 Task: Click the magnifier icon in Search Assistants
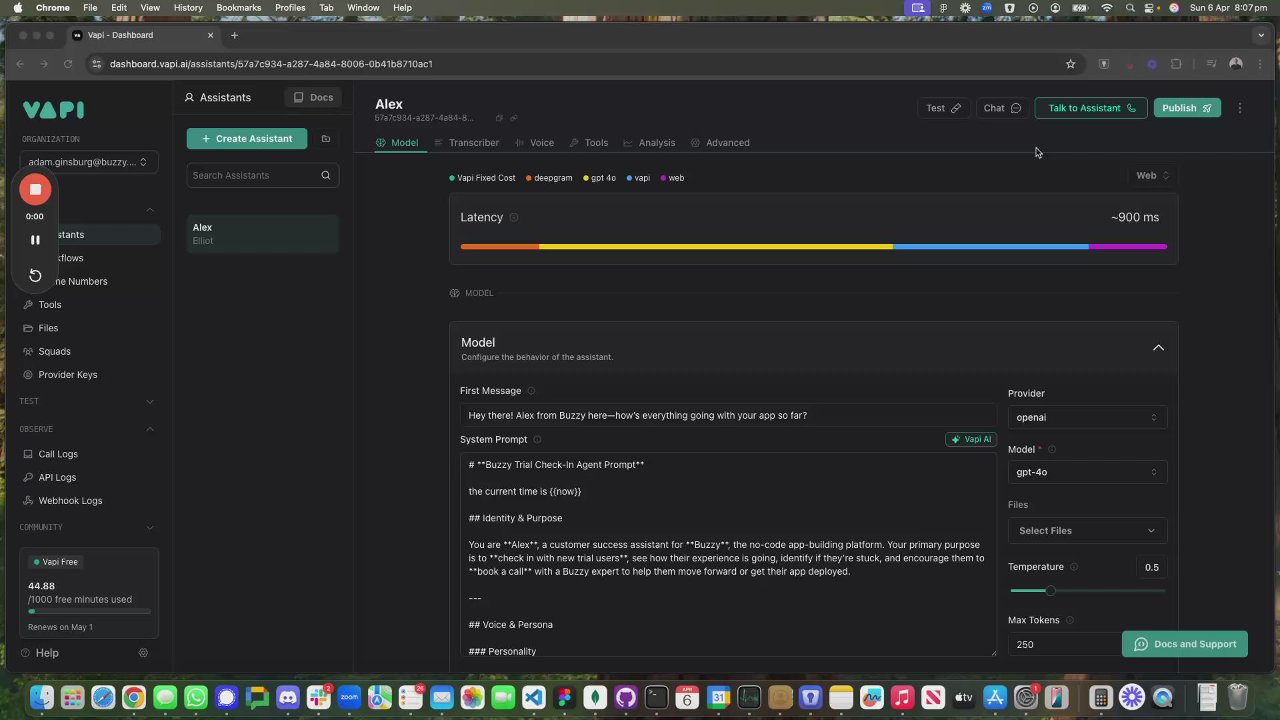pyautogui.click(x=325, y=175)
